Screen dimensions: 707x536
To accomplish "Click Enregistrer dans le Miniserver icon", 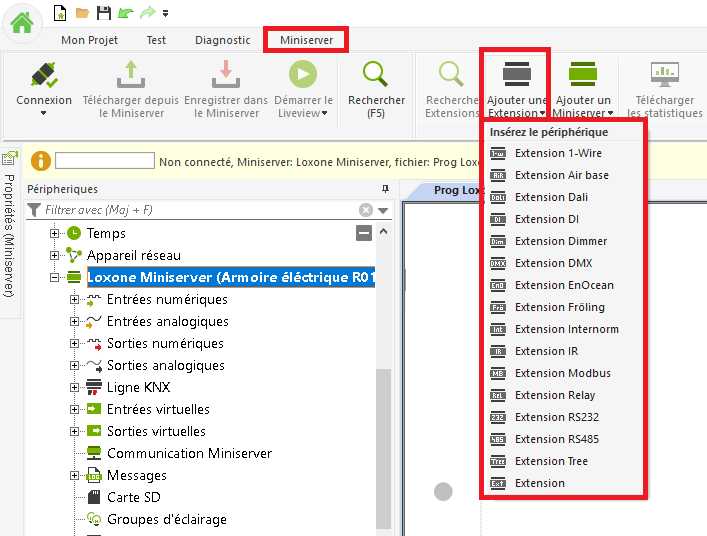I will [x=226, y=75].
